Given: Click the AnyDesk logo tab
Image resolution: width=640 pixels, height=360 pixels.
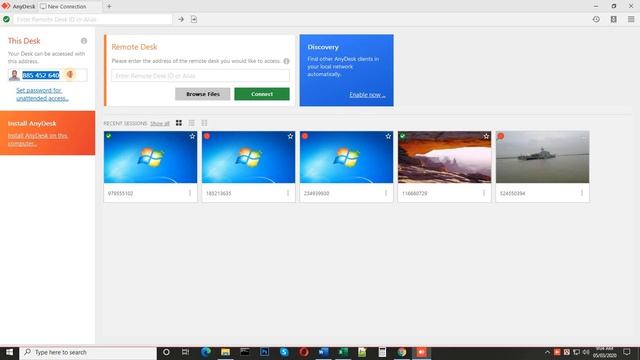Looking at the screenshot, I should pyautogui.click(x=18, y=7).
